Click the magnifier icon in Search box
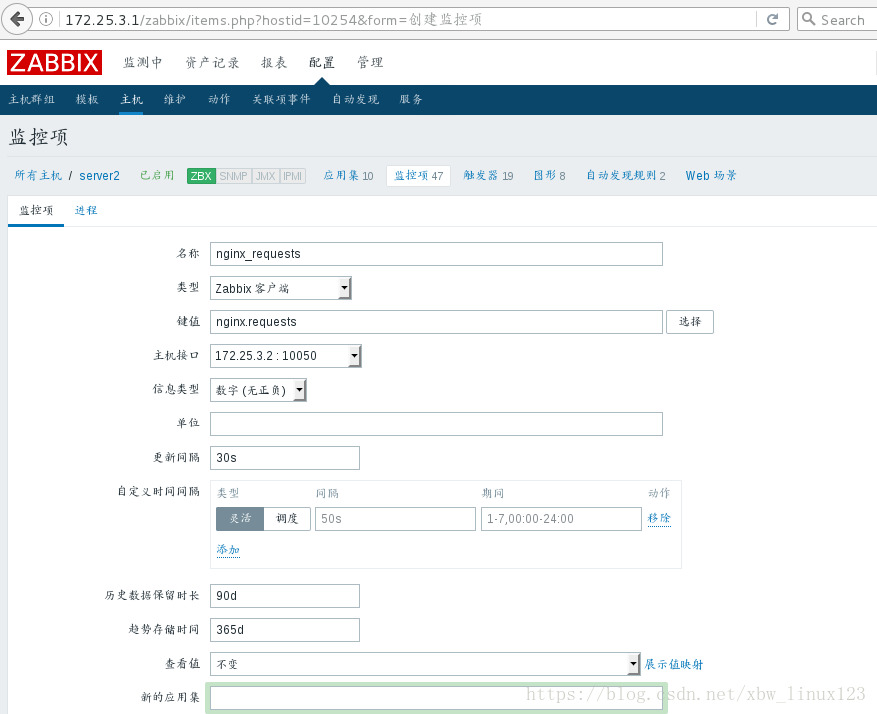This screenshot has width=877, height=714. tap(808, 19)
